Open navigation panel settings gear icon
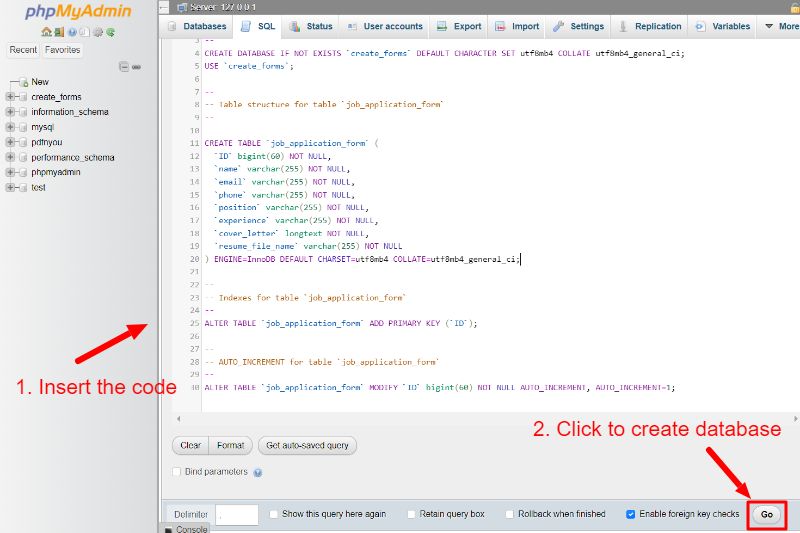 point(97,32)
